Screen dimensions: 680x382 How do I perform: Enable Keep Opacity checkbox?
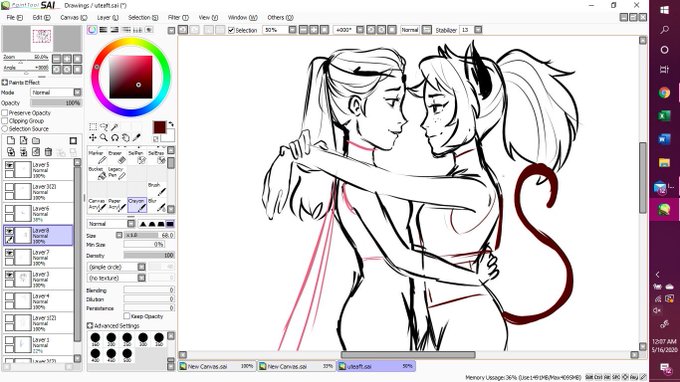pyautogui.click(x=127, y=316)
